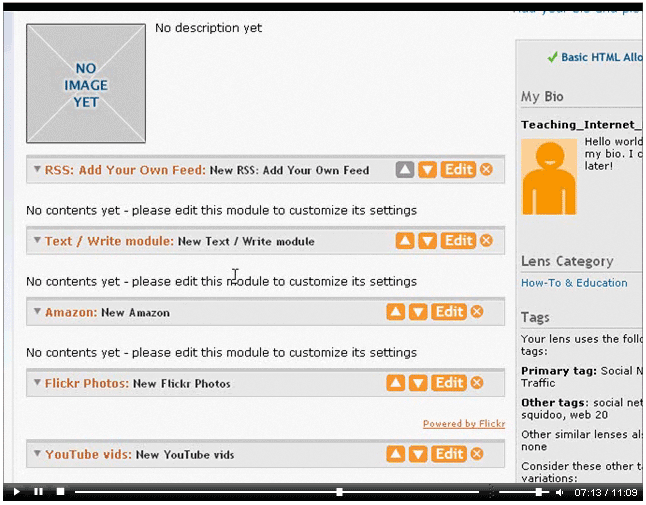Click the Lens Category heading
The height and width of the screenshot is (505, 646).
567,261
